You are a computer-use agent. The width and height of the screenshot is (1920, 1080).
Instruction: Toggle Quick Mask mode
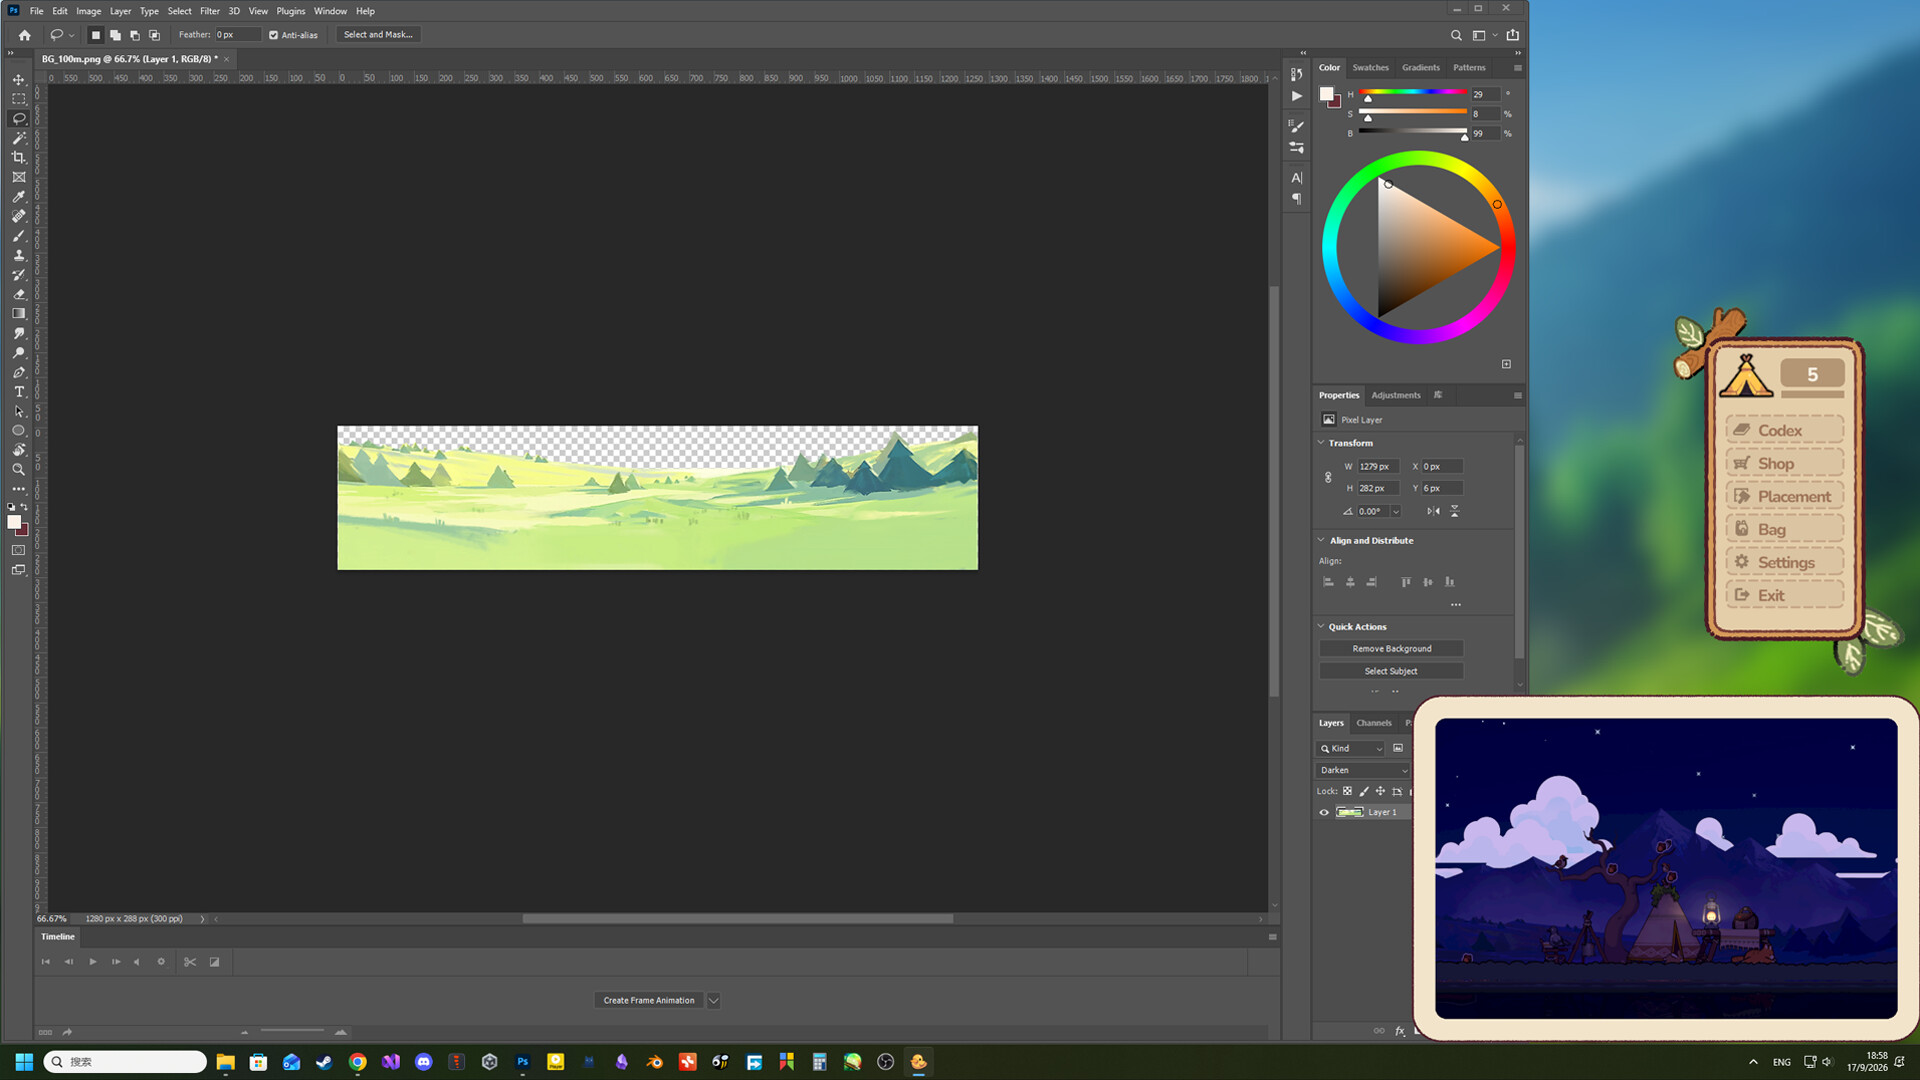(18, 550)
